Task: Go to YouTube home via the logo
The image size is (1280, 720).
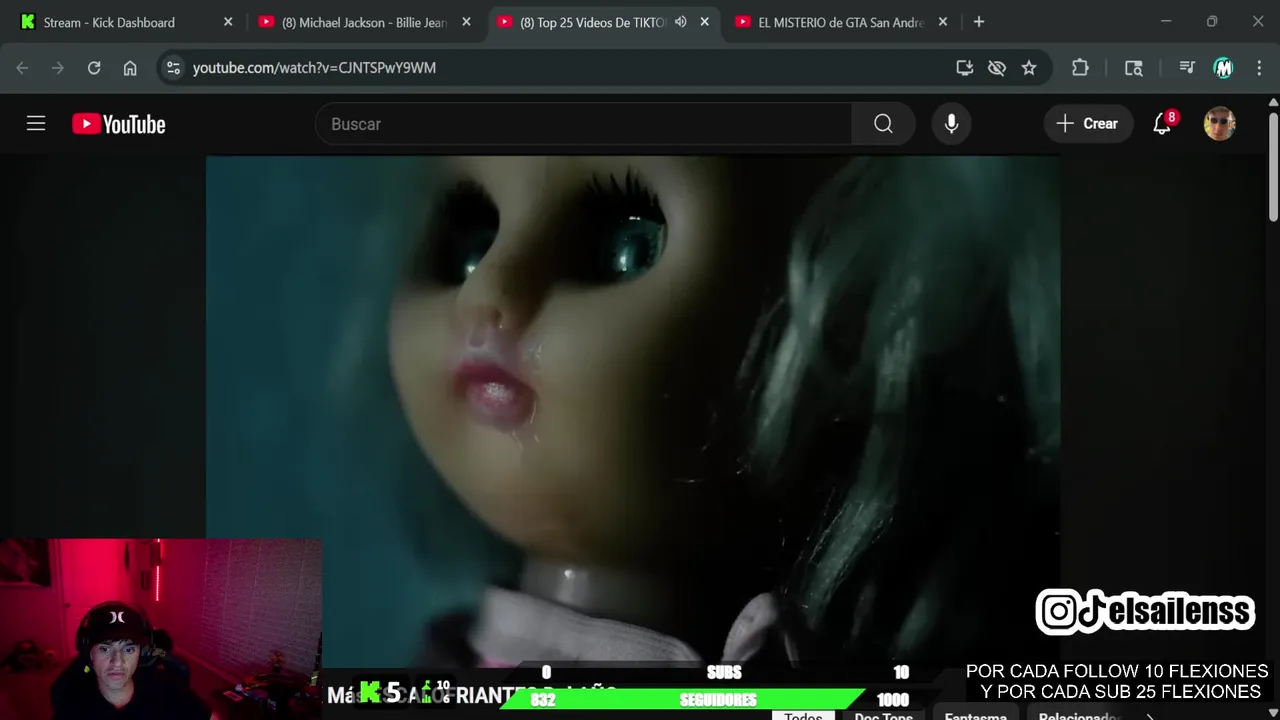Action: [x=118, y=124]
